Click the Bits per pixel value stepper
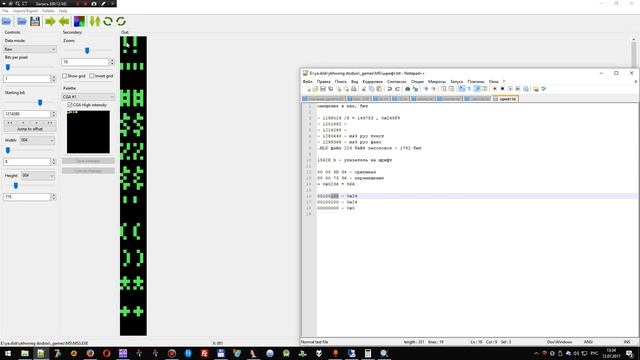Viewport: 640px width, 360px height. coord(53,79)
